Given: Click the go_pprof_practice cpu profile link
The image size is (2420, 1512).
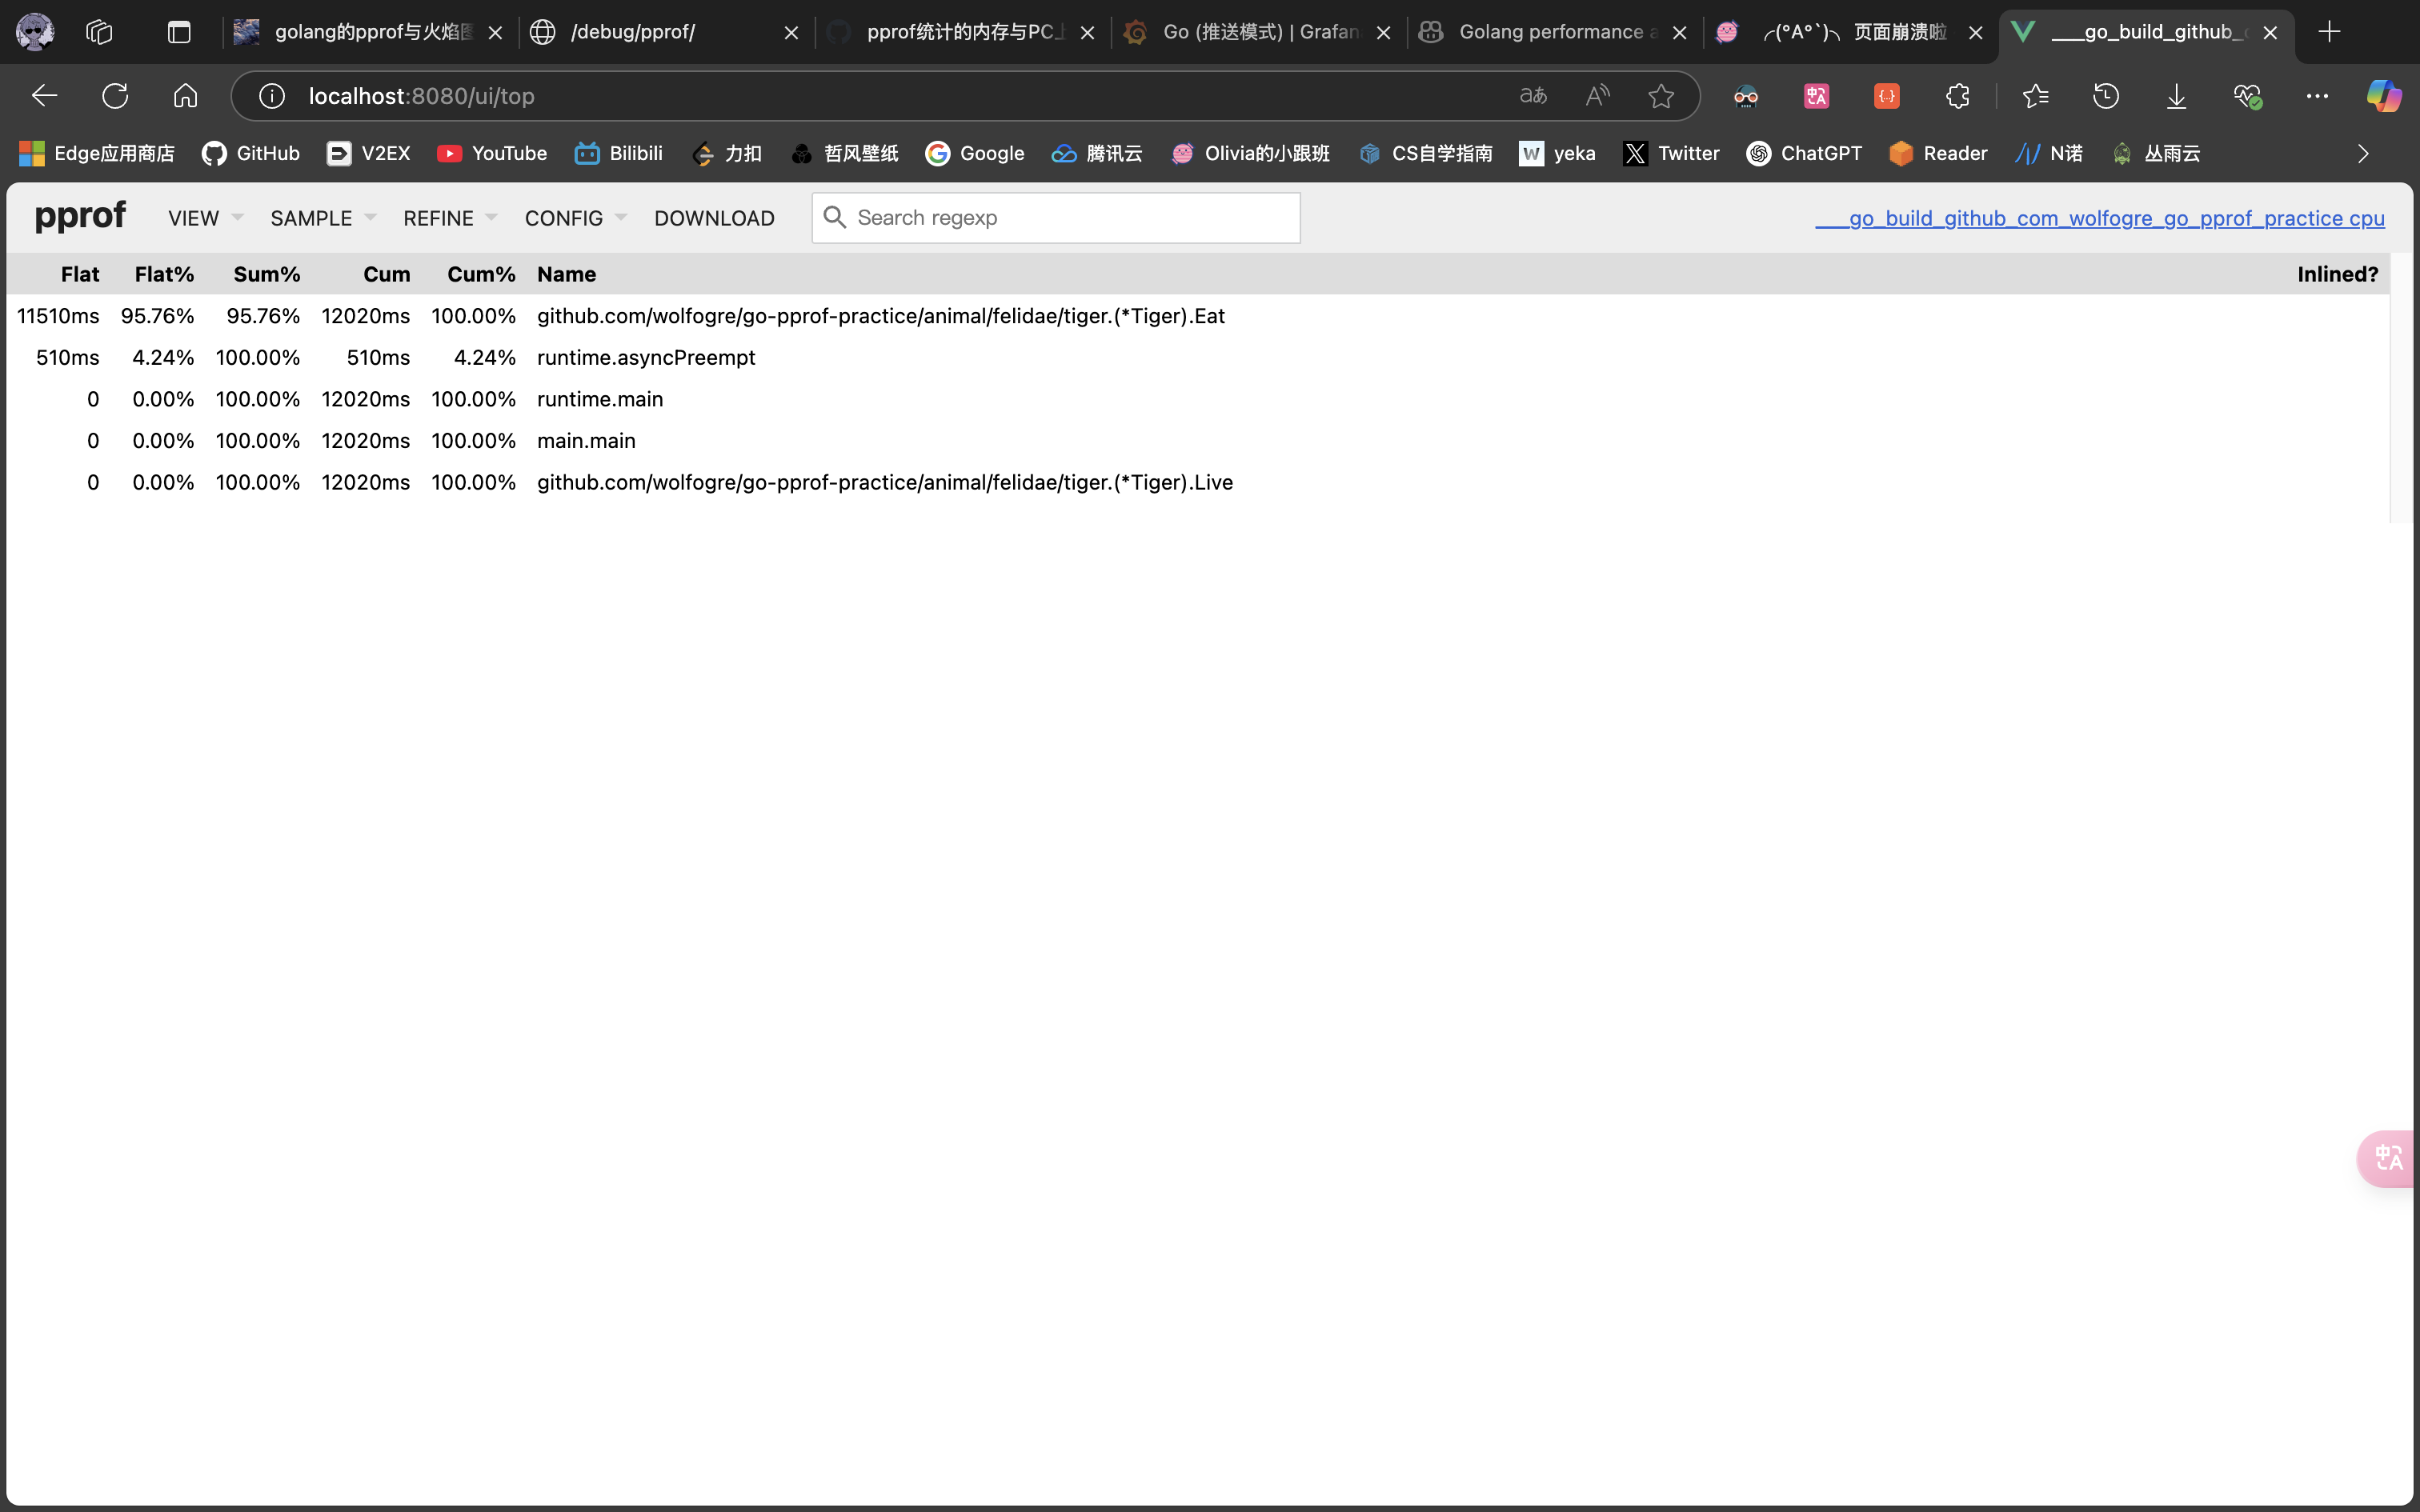Looking at the screenshot, I should tap(2099, 218).
